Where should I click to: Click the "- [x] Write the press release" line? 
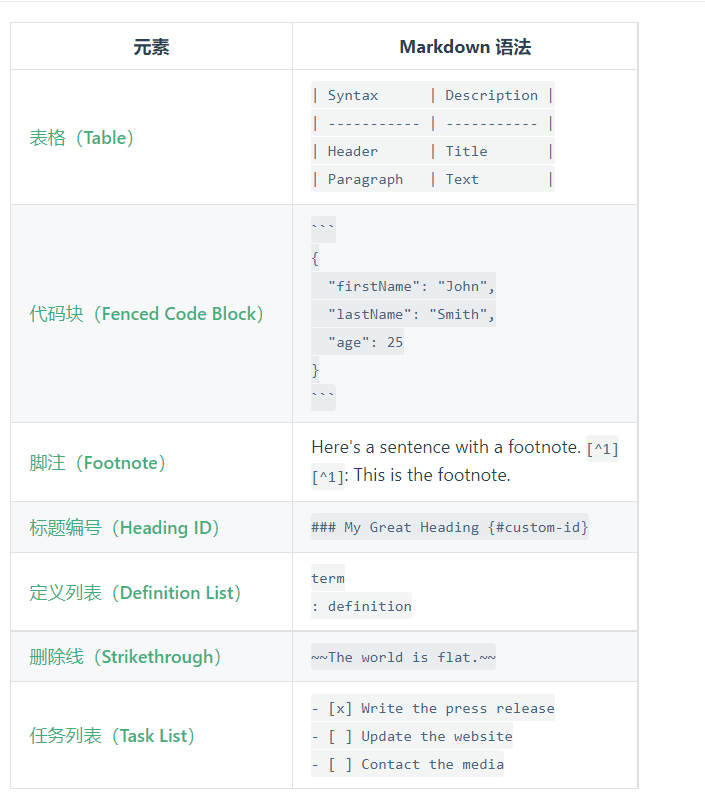[x=433, y=708]
